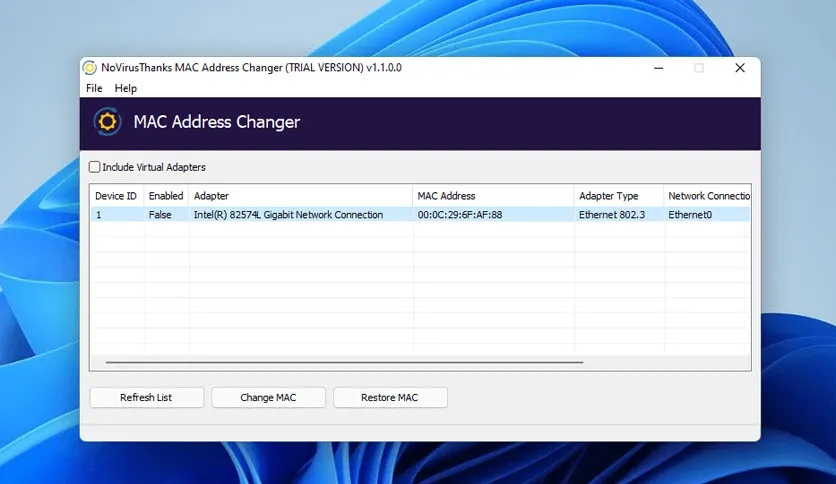Viewport: 836px width, 484px height.
Task: Sort by the Adapter column header
Action: click(301, 196)
